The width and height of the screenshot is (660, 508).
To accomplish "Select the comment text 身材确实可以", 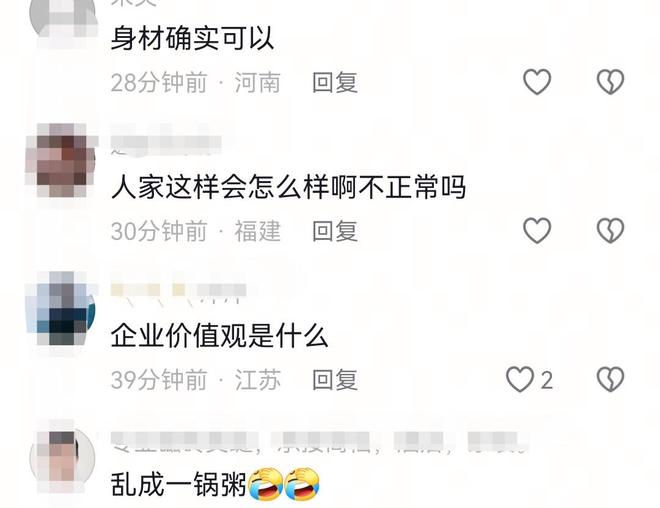I will coord(192,38).
